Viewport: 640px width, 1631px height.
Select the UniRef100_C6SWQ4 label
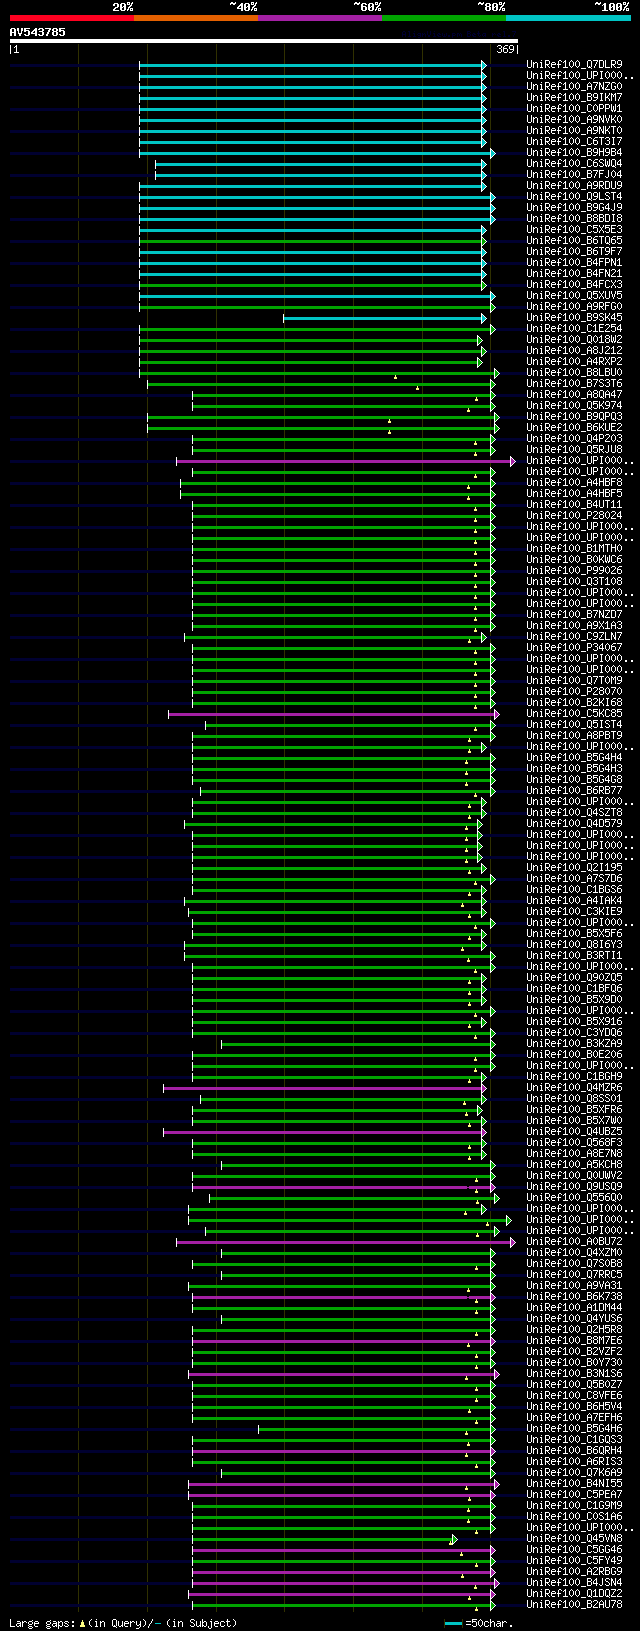[x=574, y=164]
